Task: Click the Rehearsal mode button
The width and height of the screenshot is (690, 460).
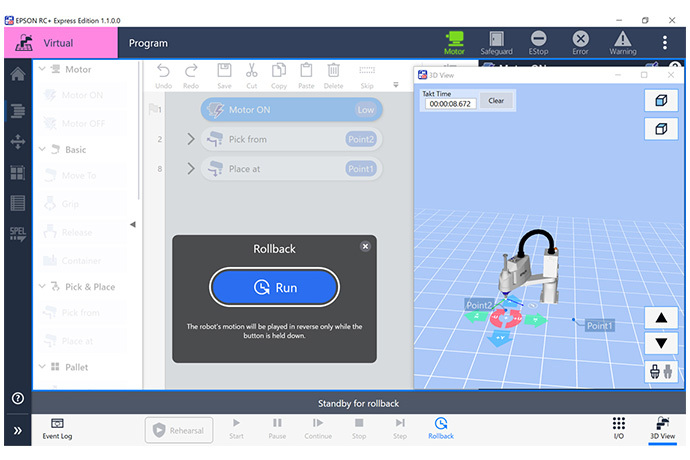Action: coord(179,430)
